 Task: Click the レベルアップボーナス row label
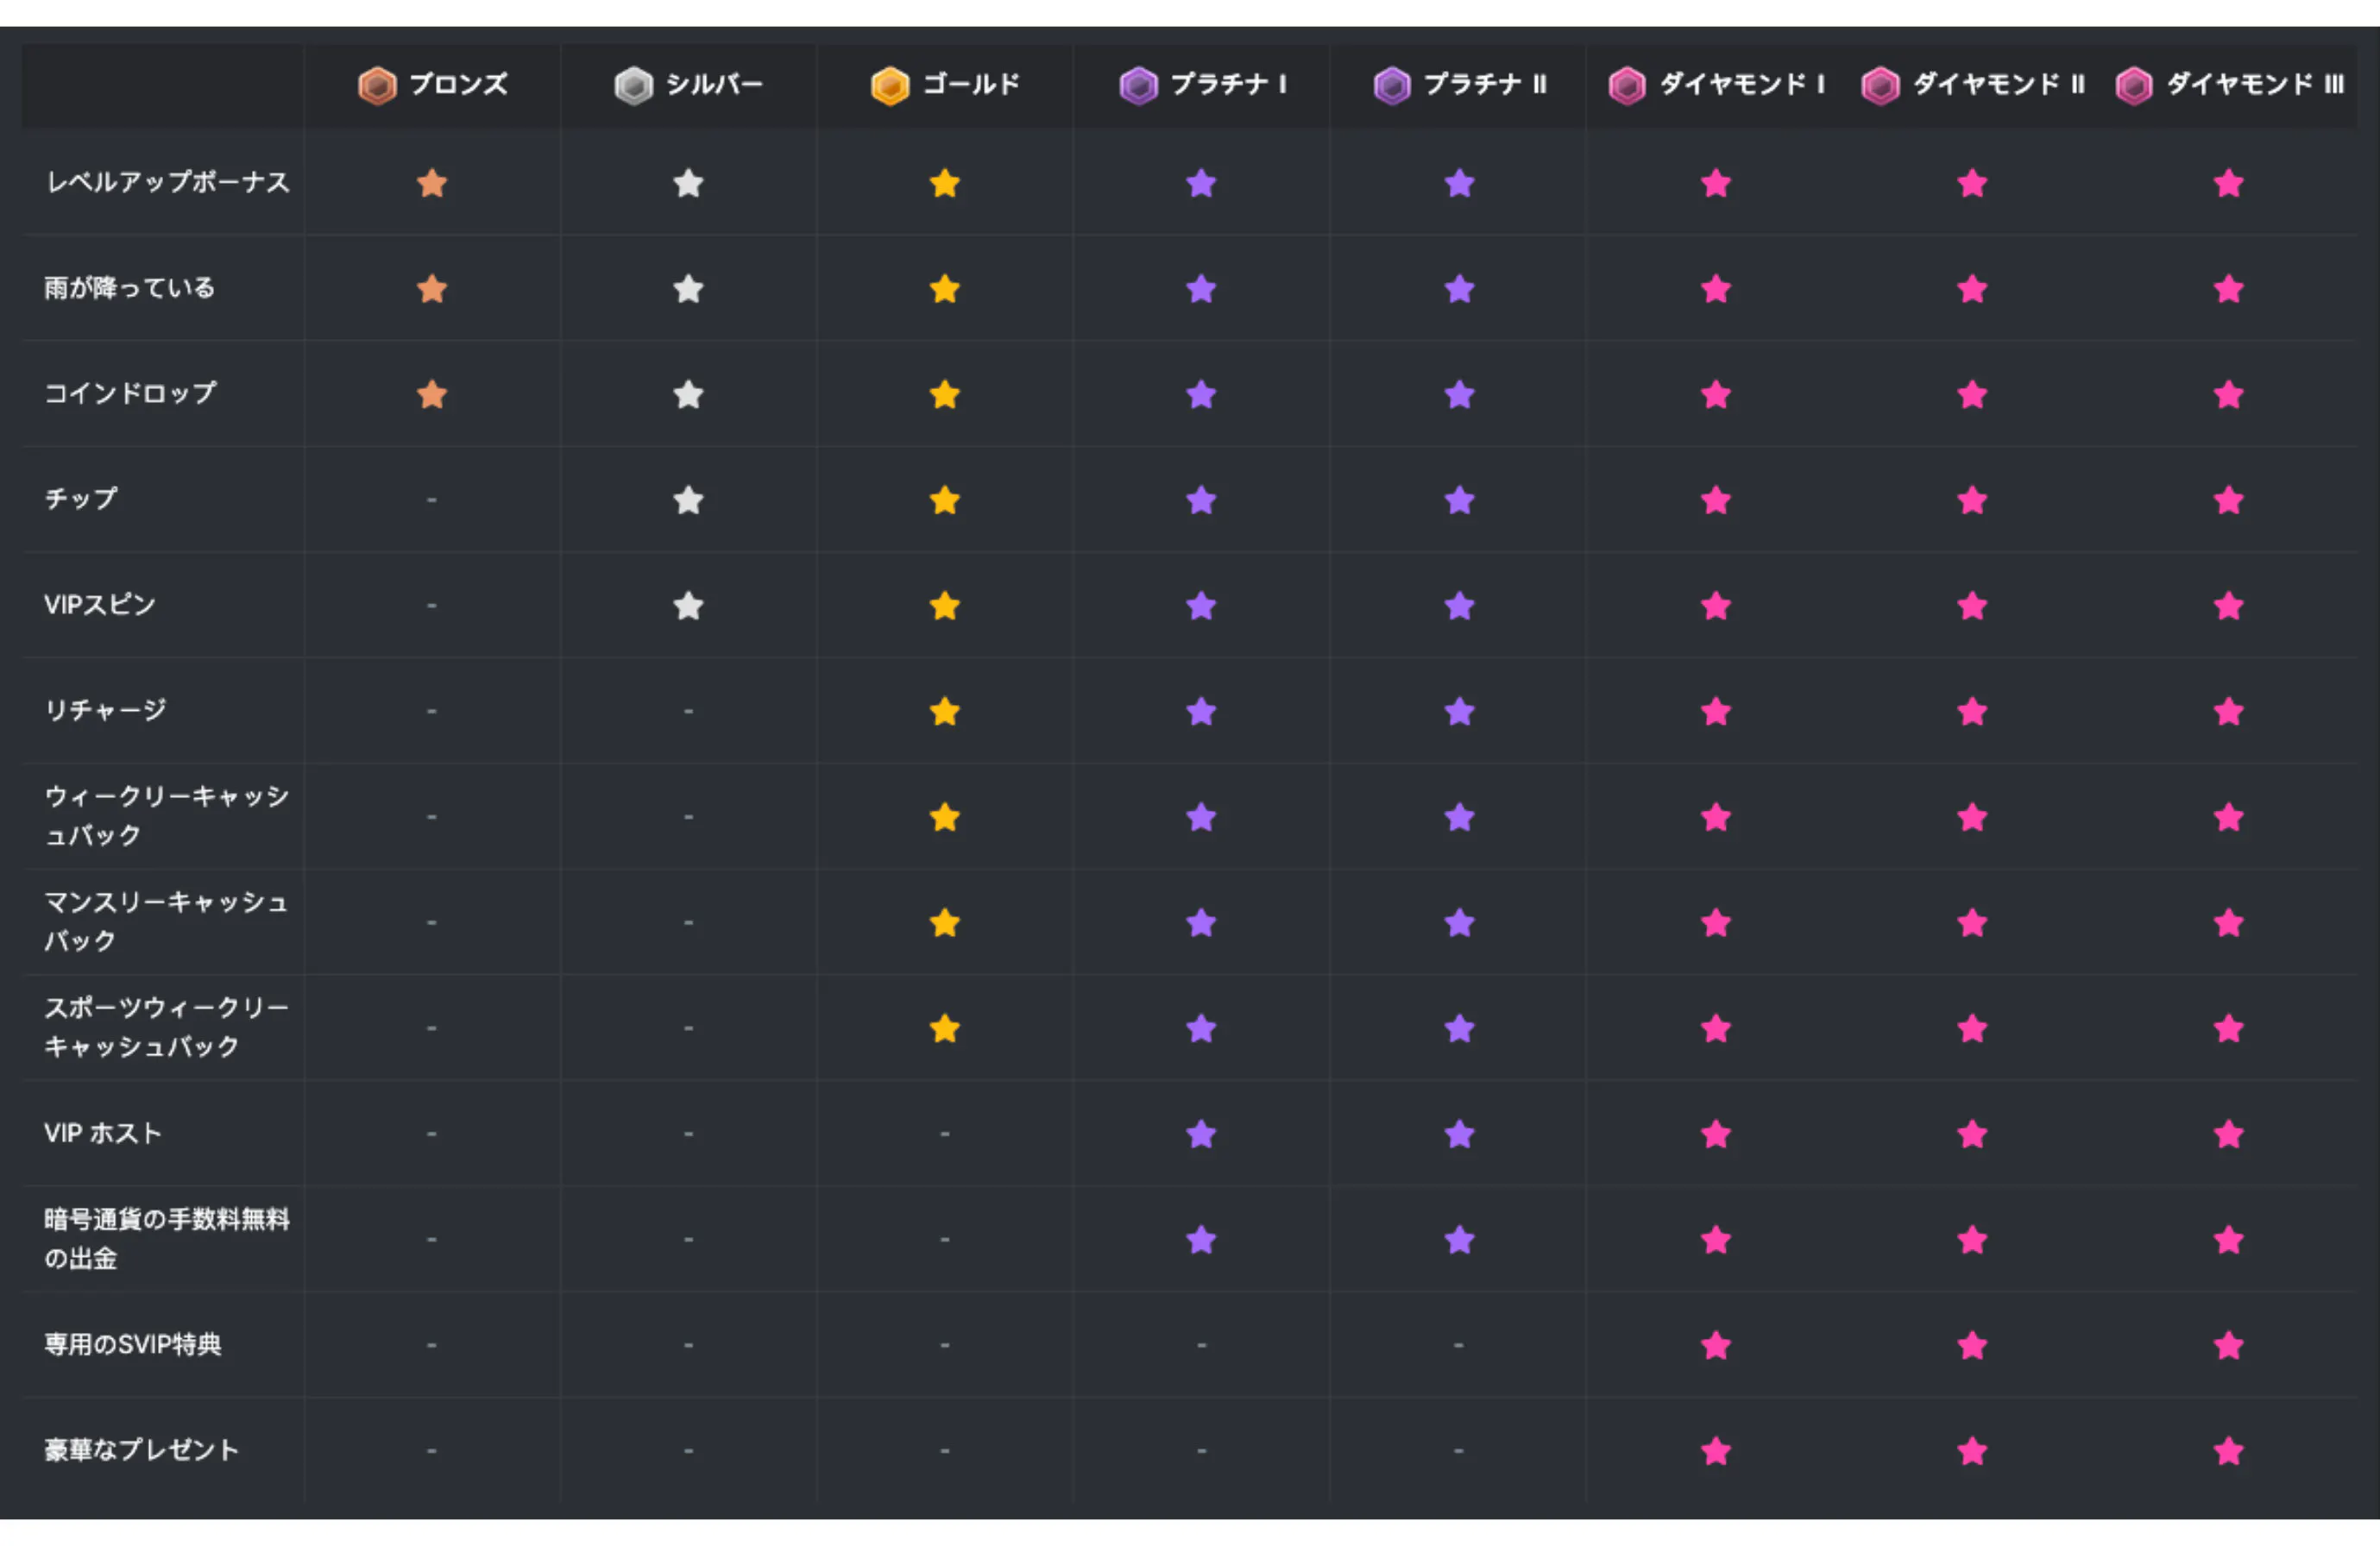(x=168, y=182)
